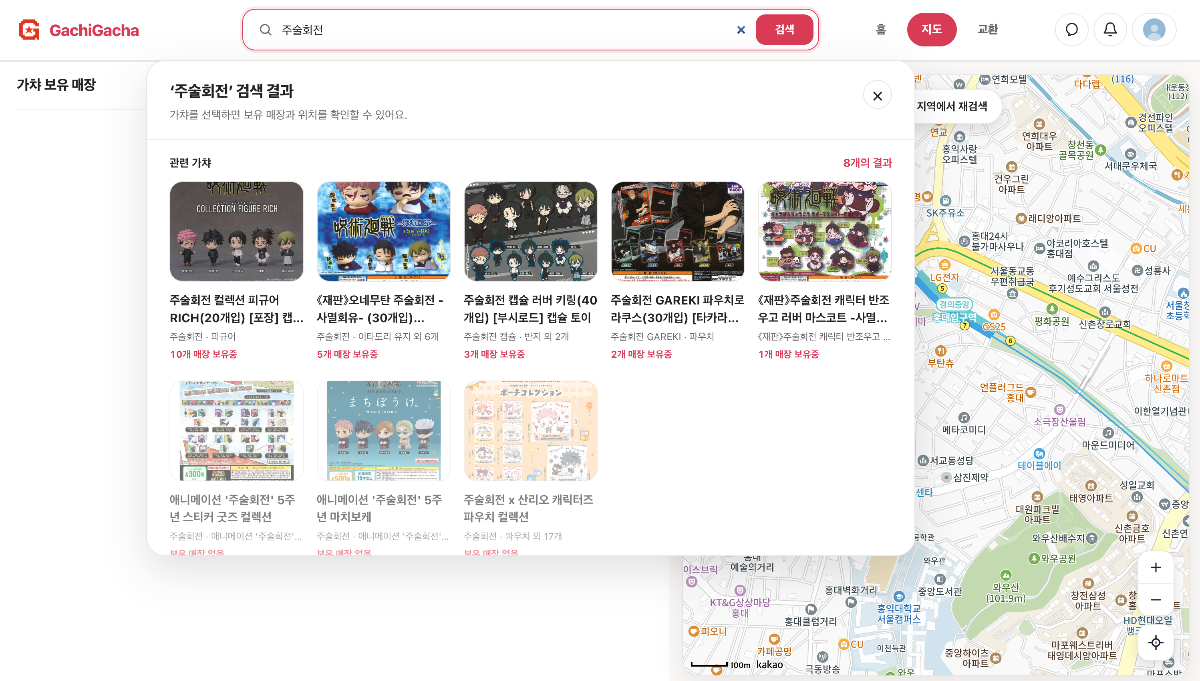Click the 서교동성당 map label
This screenshot has width=1200, height=681.
pos(946,460)
